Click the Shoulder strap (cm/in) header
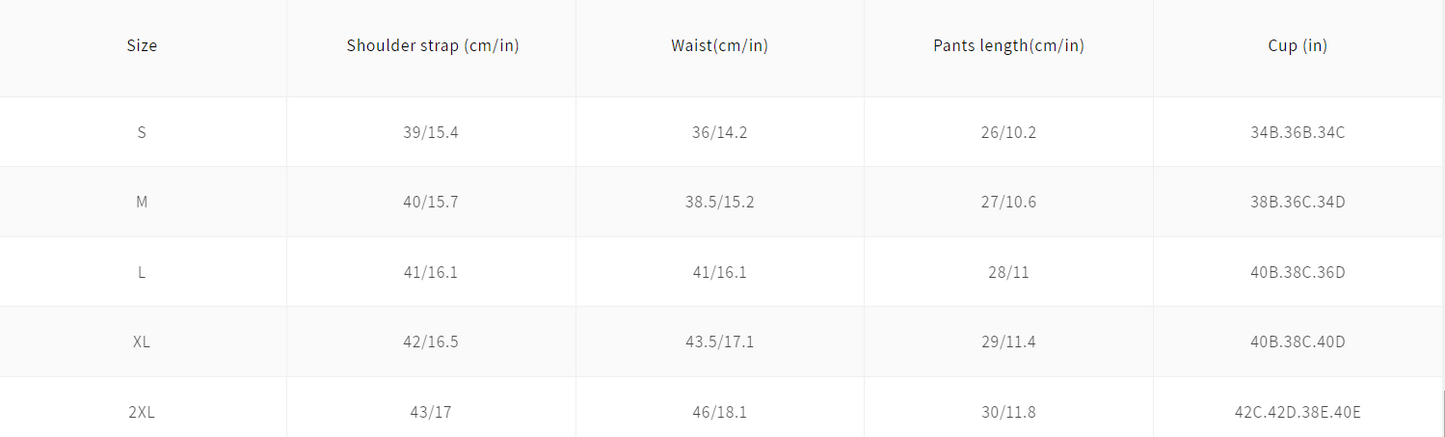Image resolution: width=1445 pixels, height=437 pixels. coord(432,45)
